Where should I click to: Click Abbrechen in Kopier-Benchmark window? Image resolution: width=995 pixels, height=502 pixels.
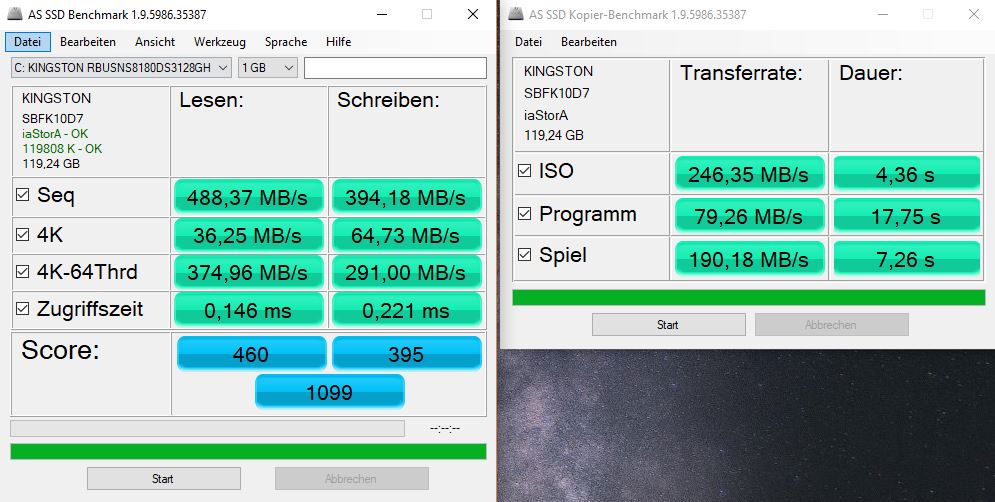point(831,324)
